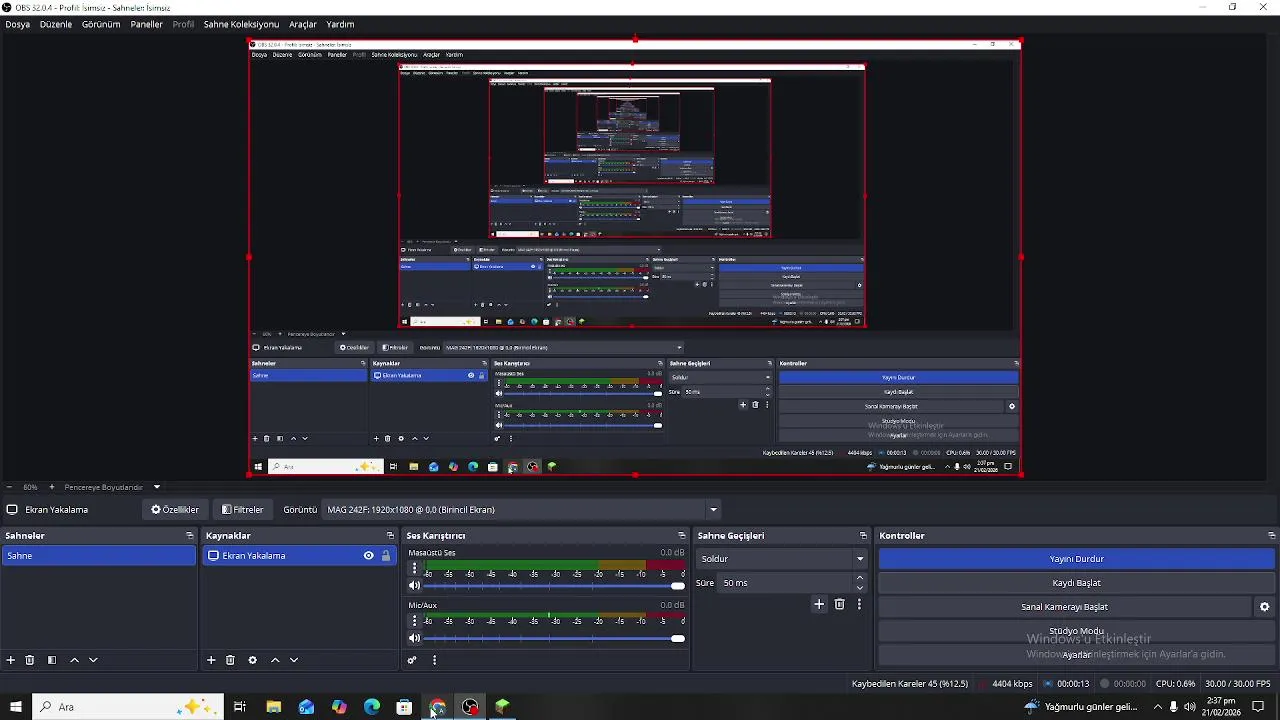Viewport: 1280px width, 720px height.
Task: Toggle Stüdyo Modu
Action: 1077,631
